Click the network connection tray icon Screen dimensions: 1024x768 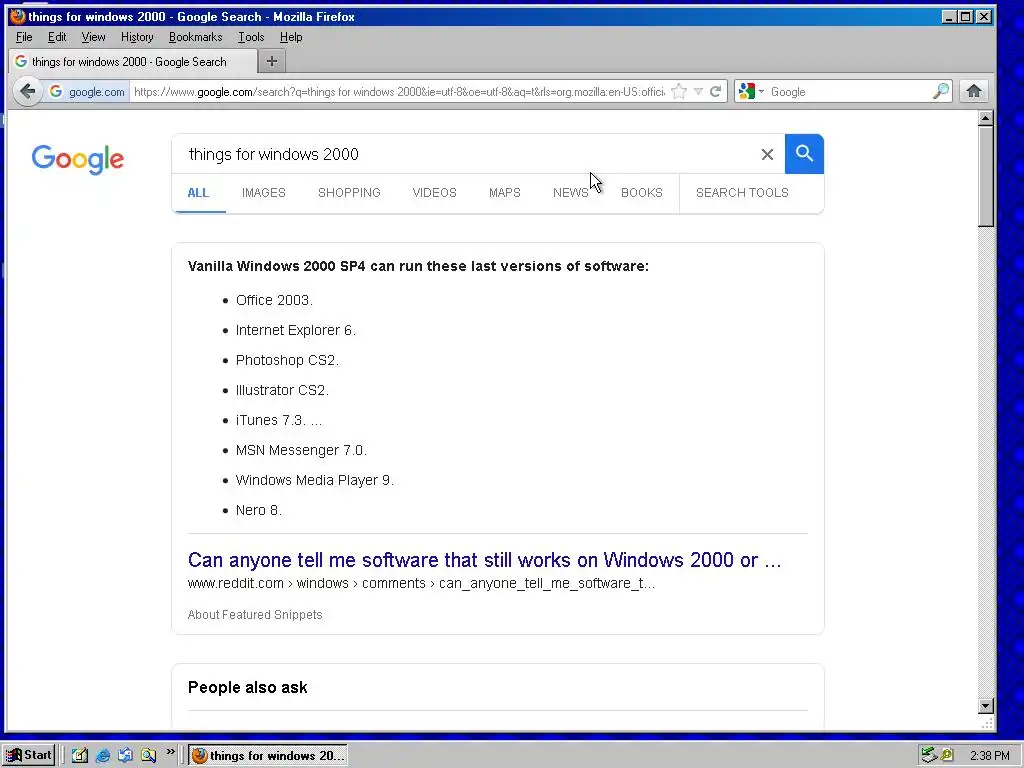pos(929,756)
